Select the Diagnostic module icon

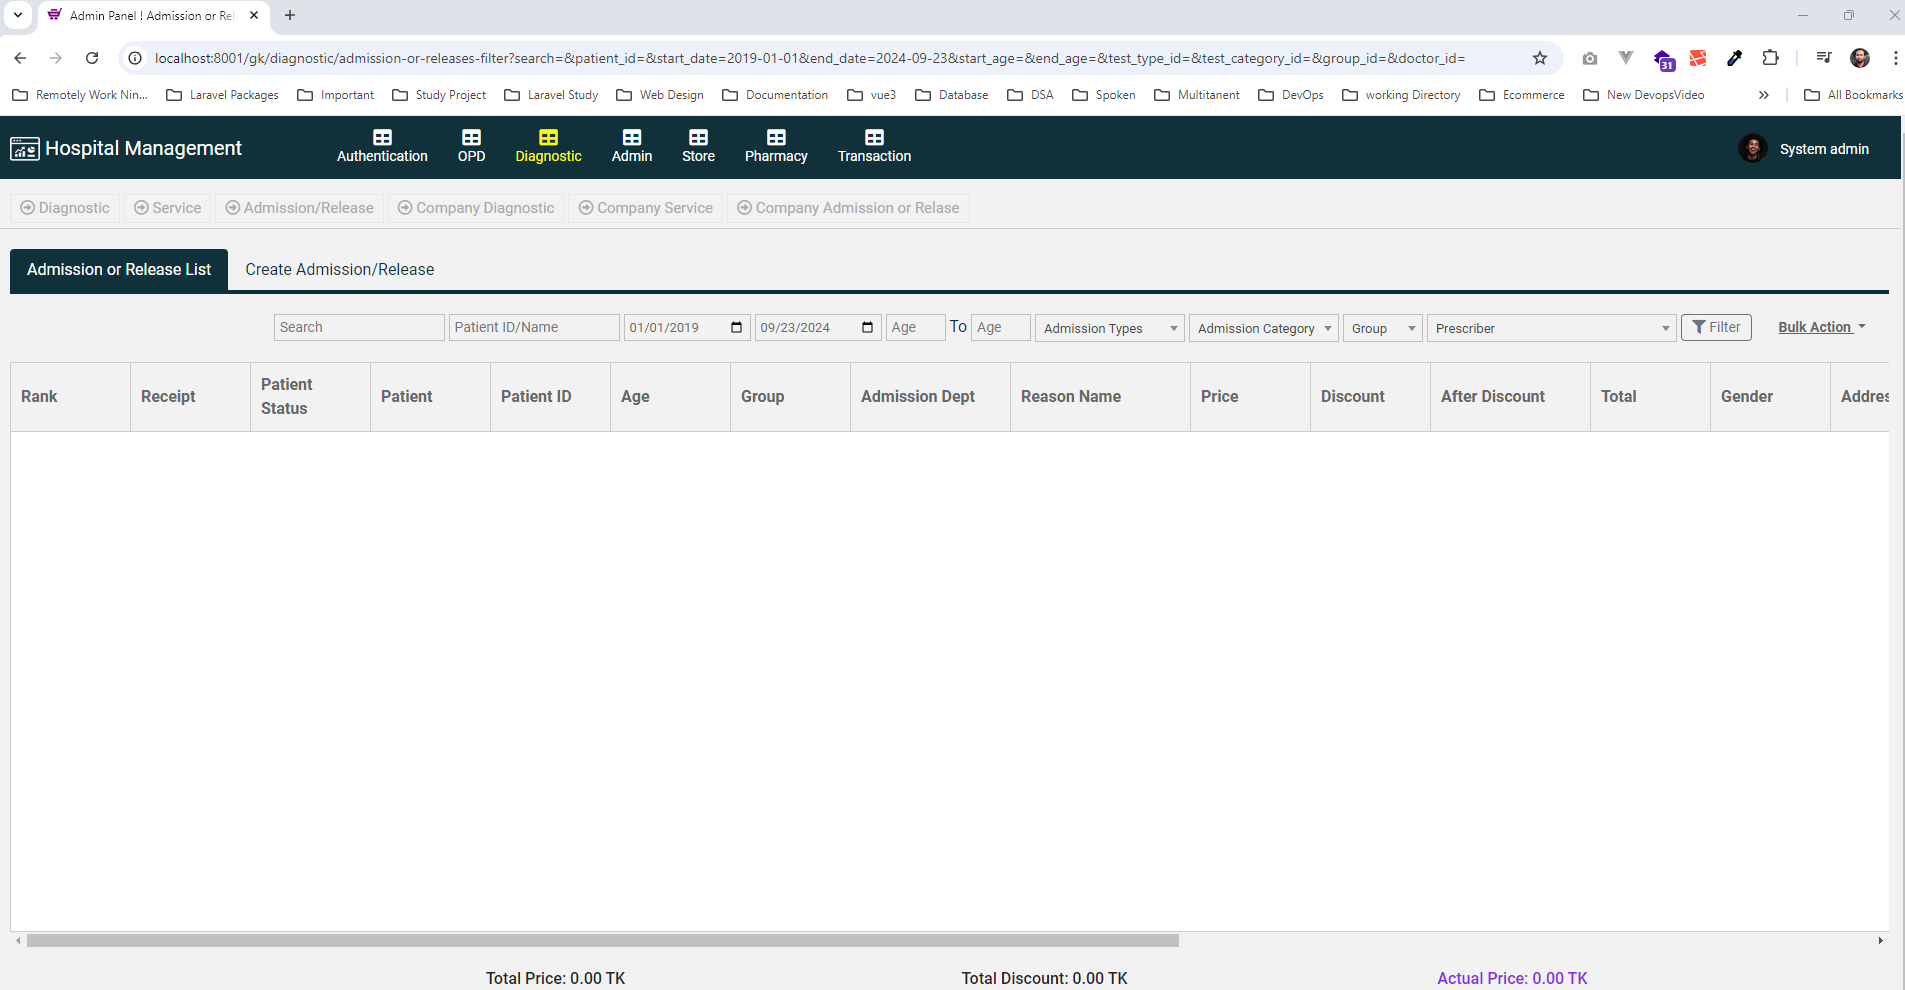pyautogui.click(x=548, y=138)
